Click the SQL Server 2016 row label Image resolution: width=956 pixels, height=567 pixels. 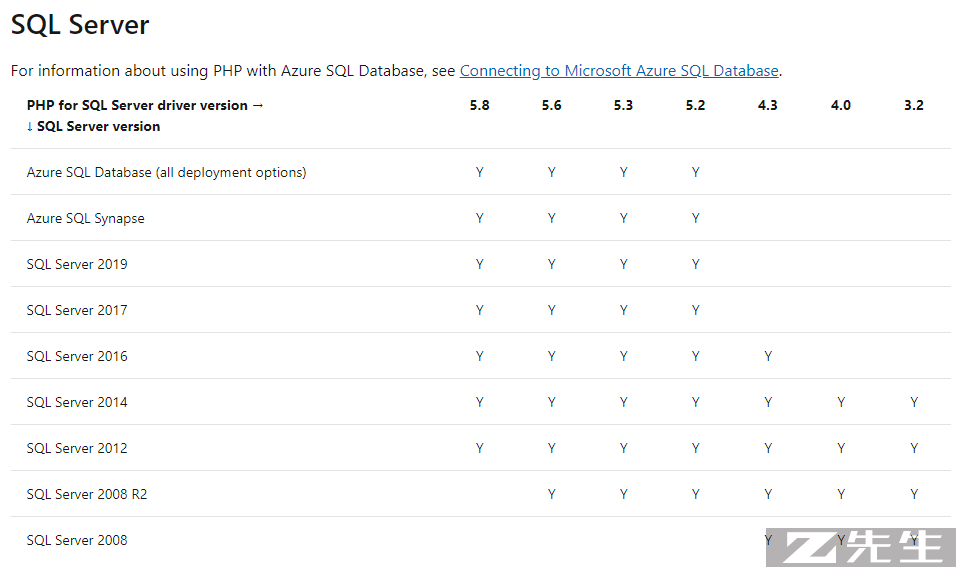click(77, 356)
